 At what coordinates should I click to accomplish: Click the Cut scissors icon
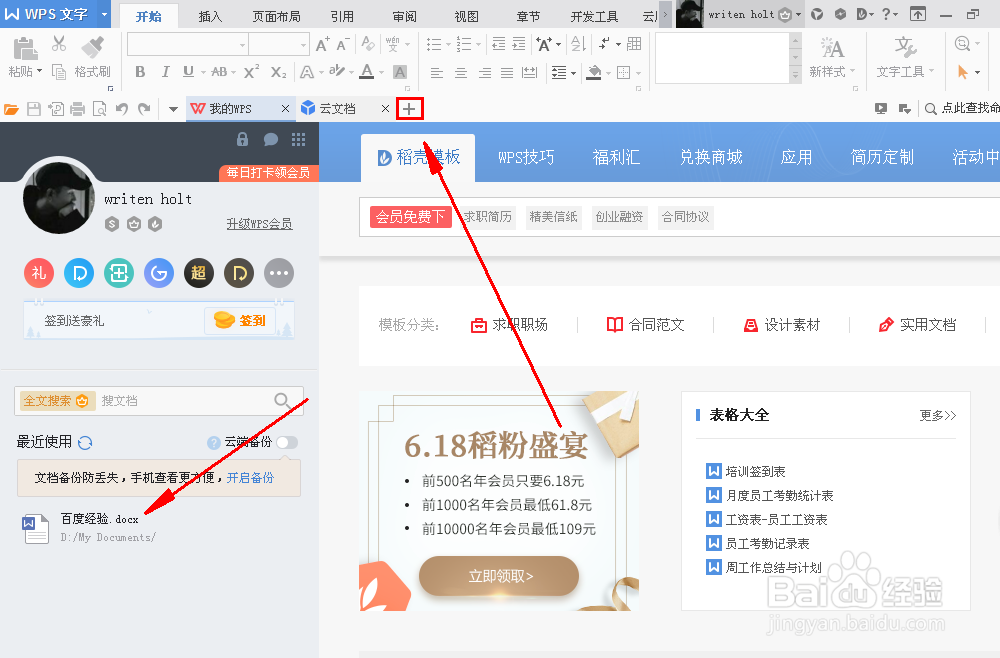point(59,43)
